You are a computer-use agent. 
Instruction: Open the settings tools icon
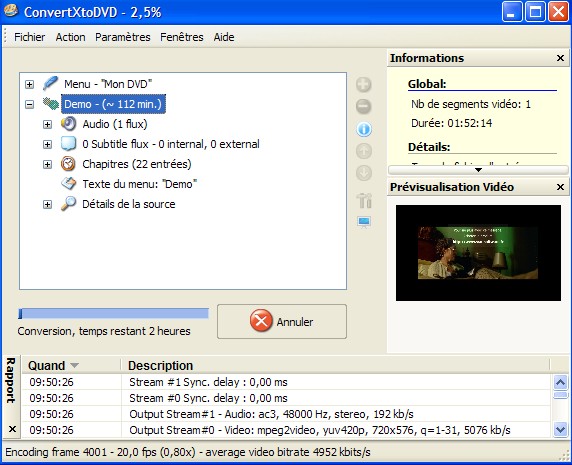tap(364, 200)
